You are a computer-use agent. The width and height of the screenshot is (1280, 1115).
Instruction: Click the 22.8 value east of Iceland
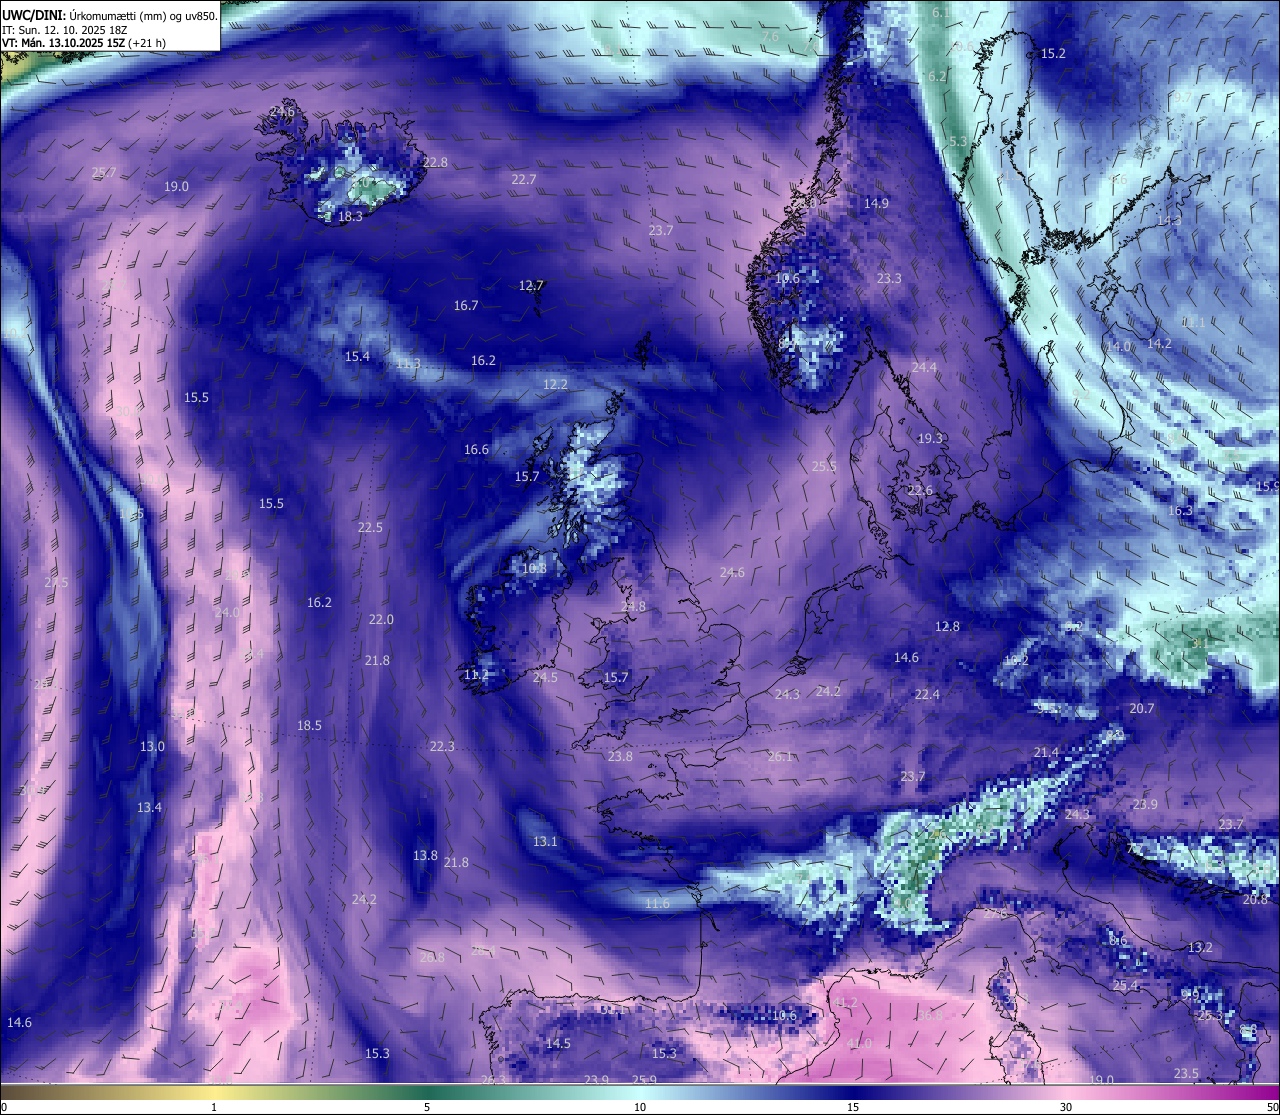click(435, 162)
